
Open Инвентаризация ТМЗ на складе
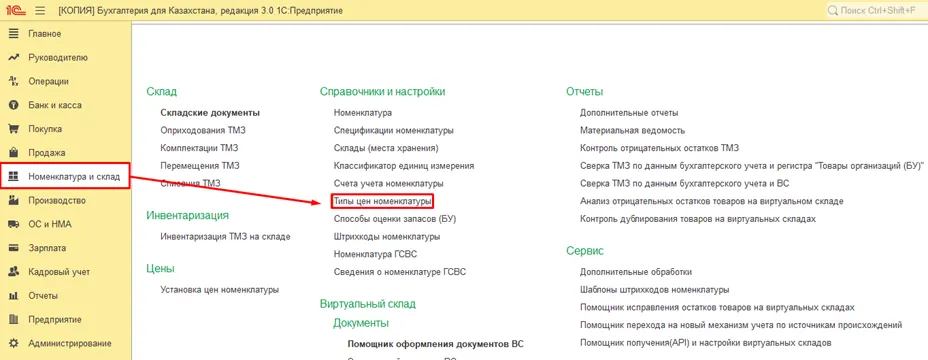[x=225, y=237]
